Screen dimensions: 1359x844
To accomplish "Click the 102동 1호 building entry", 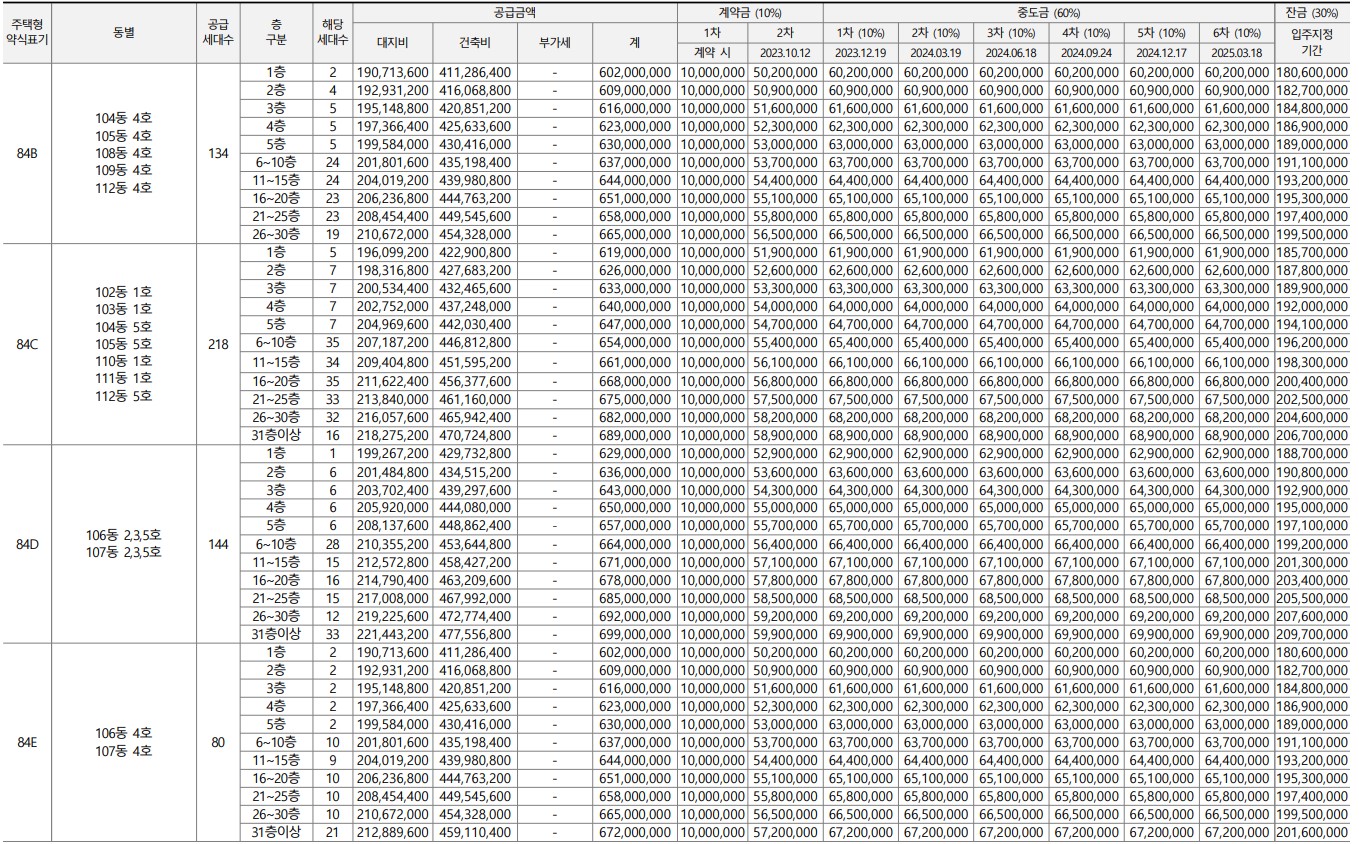I will click(x=123, y=291).
